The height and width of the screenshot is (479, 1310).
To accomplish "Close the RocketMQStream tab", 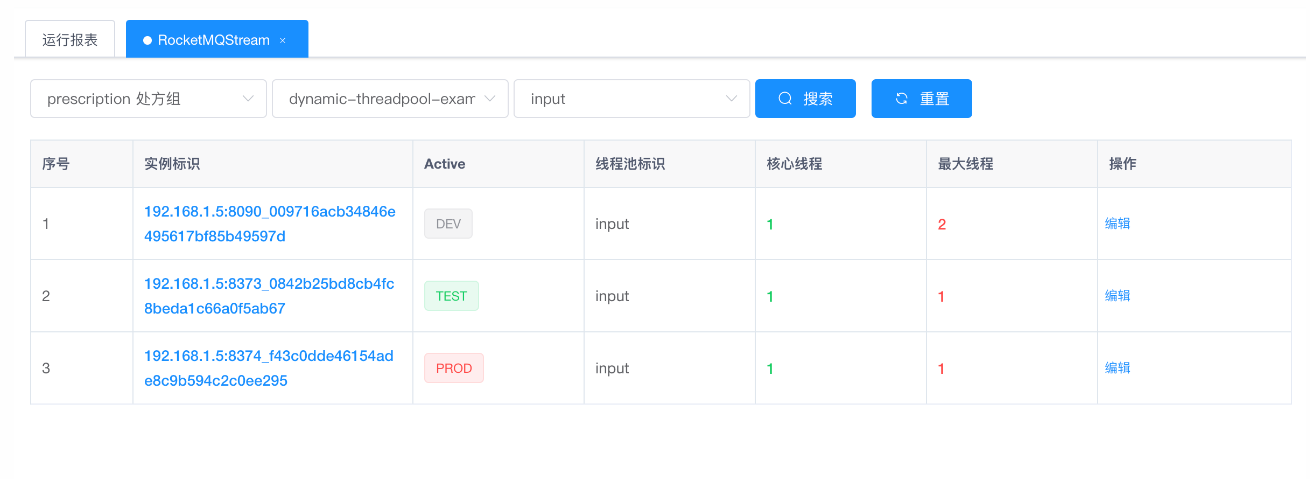I will click(x=283, y=41).
